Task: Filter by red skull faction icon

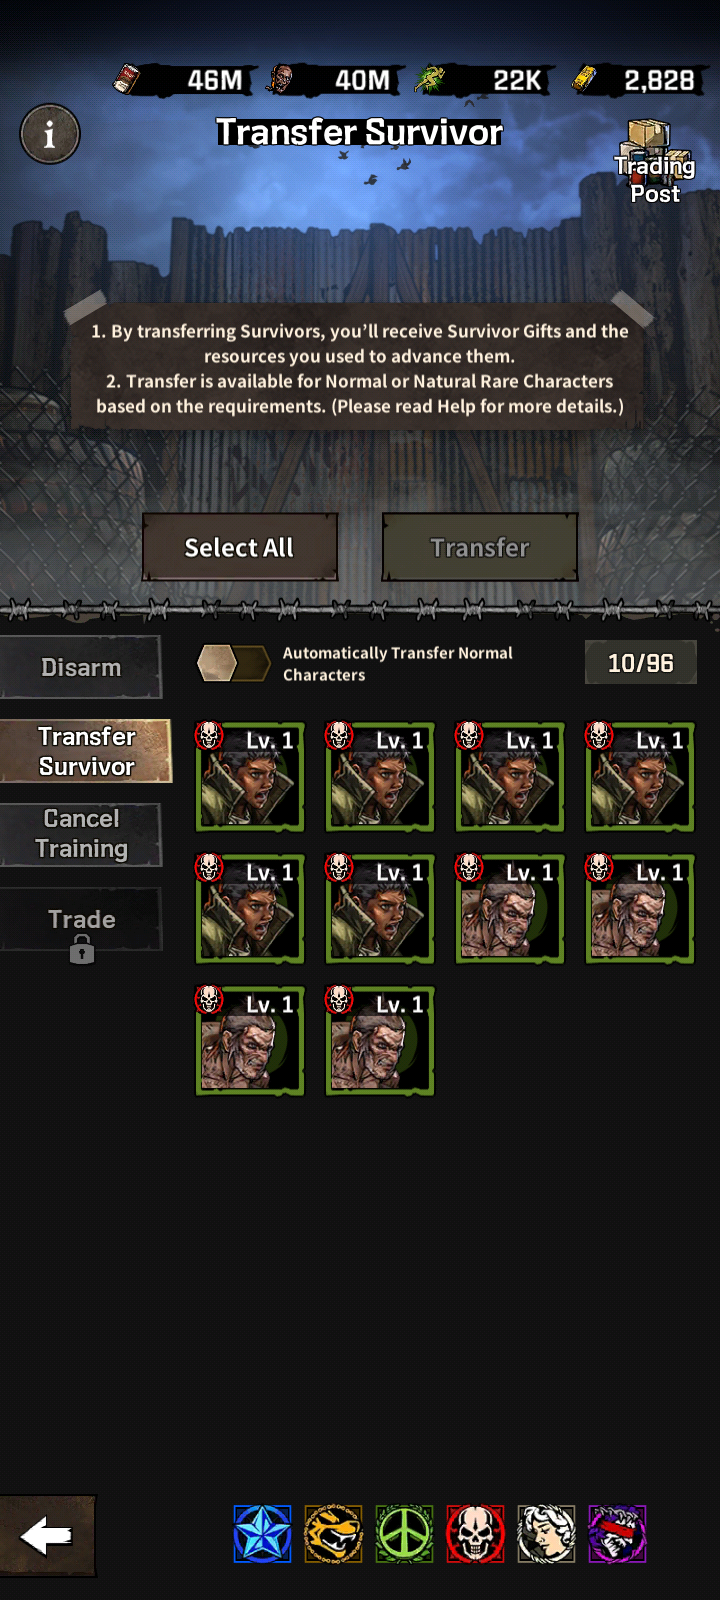Action: [475, 1534]
